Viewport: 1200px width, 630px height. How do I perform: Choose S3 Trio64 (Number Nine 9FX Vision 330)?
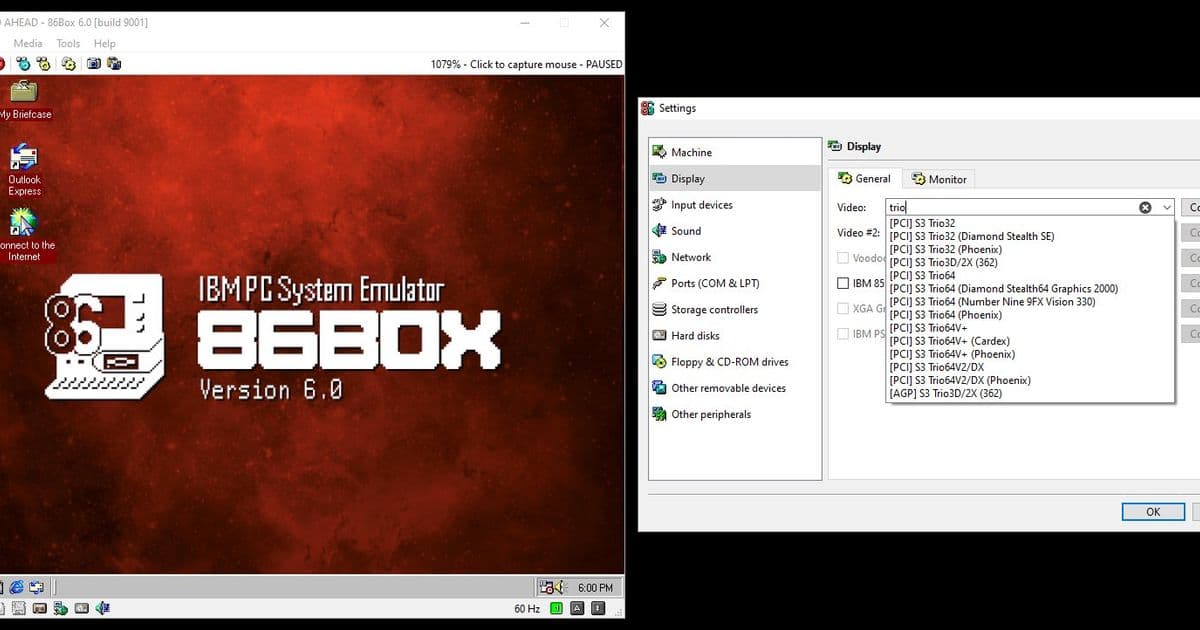pos(1030,301)
